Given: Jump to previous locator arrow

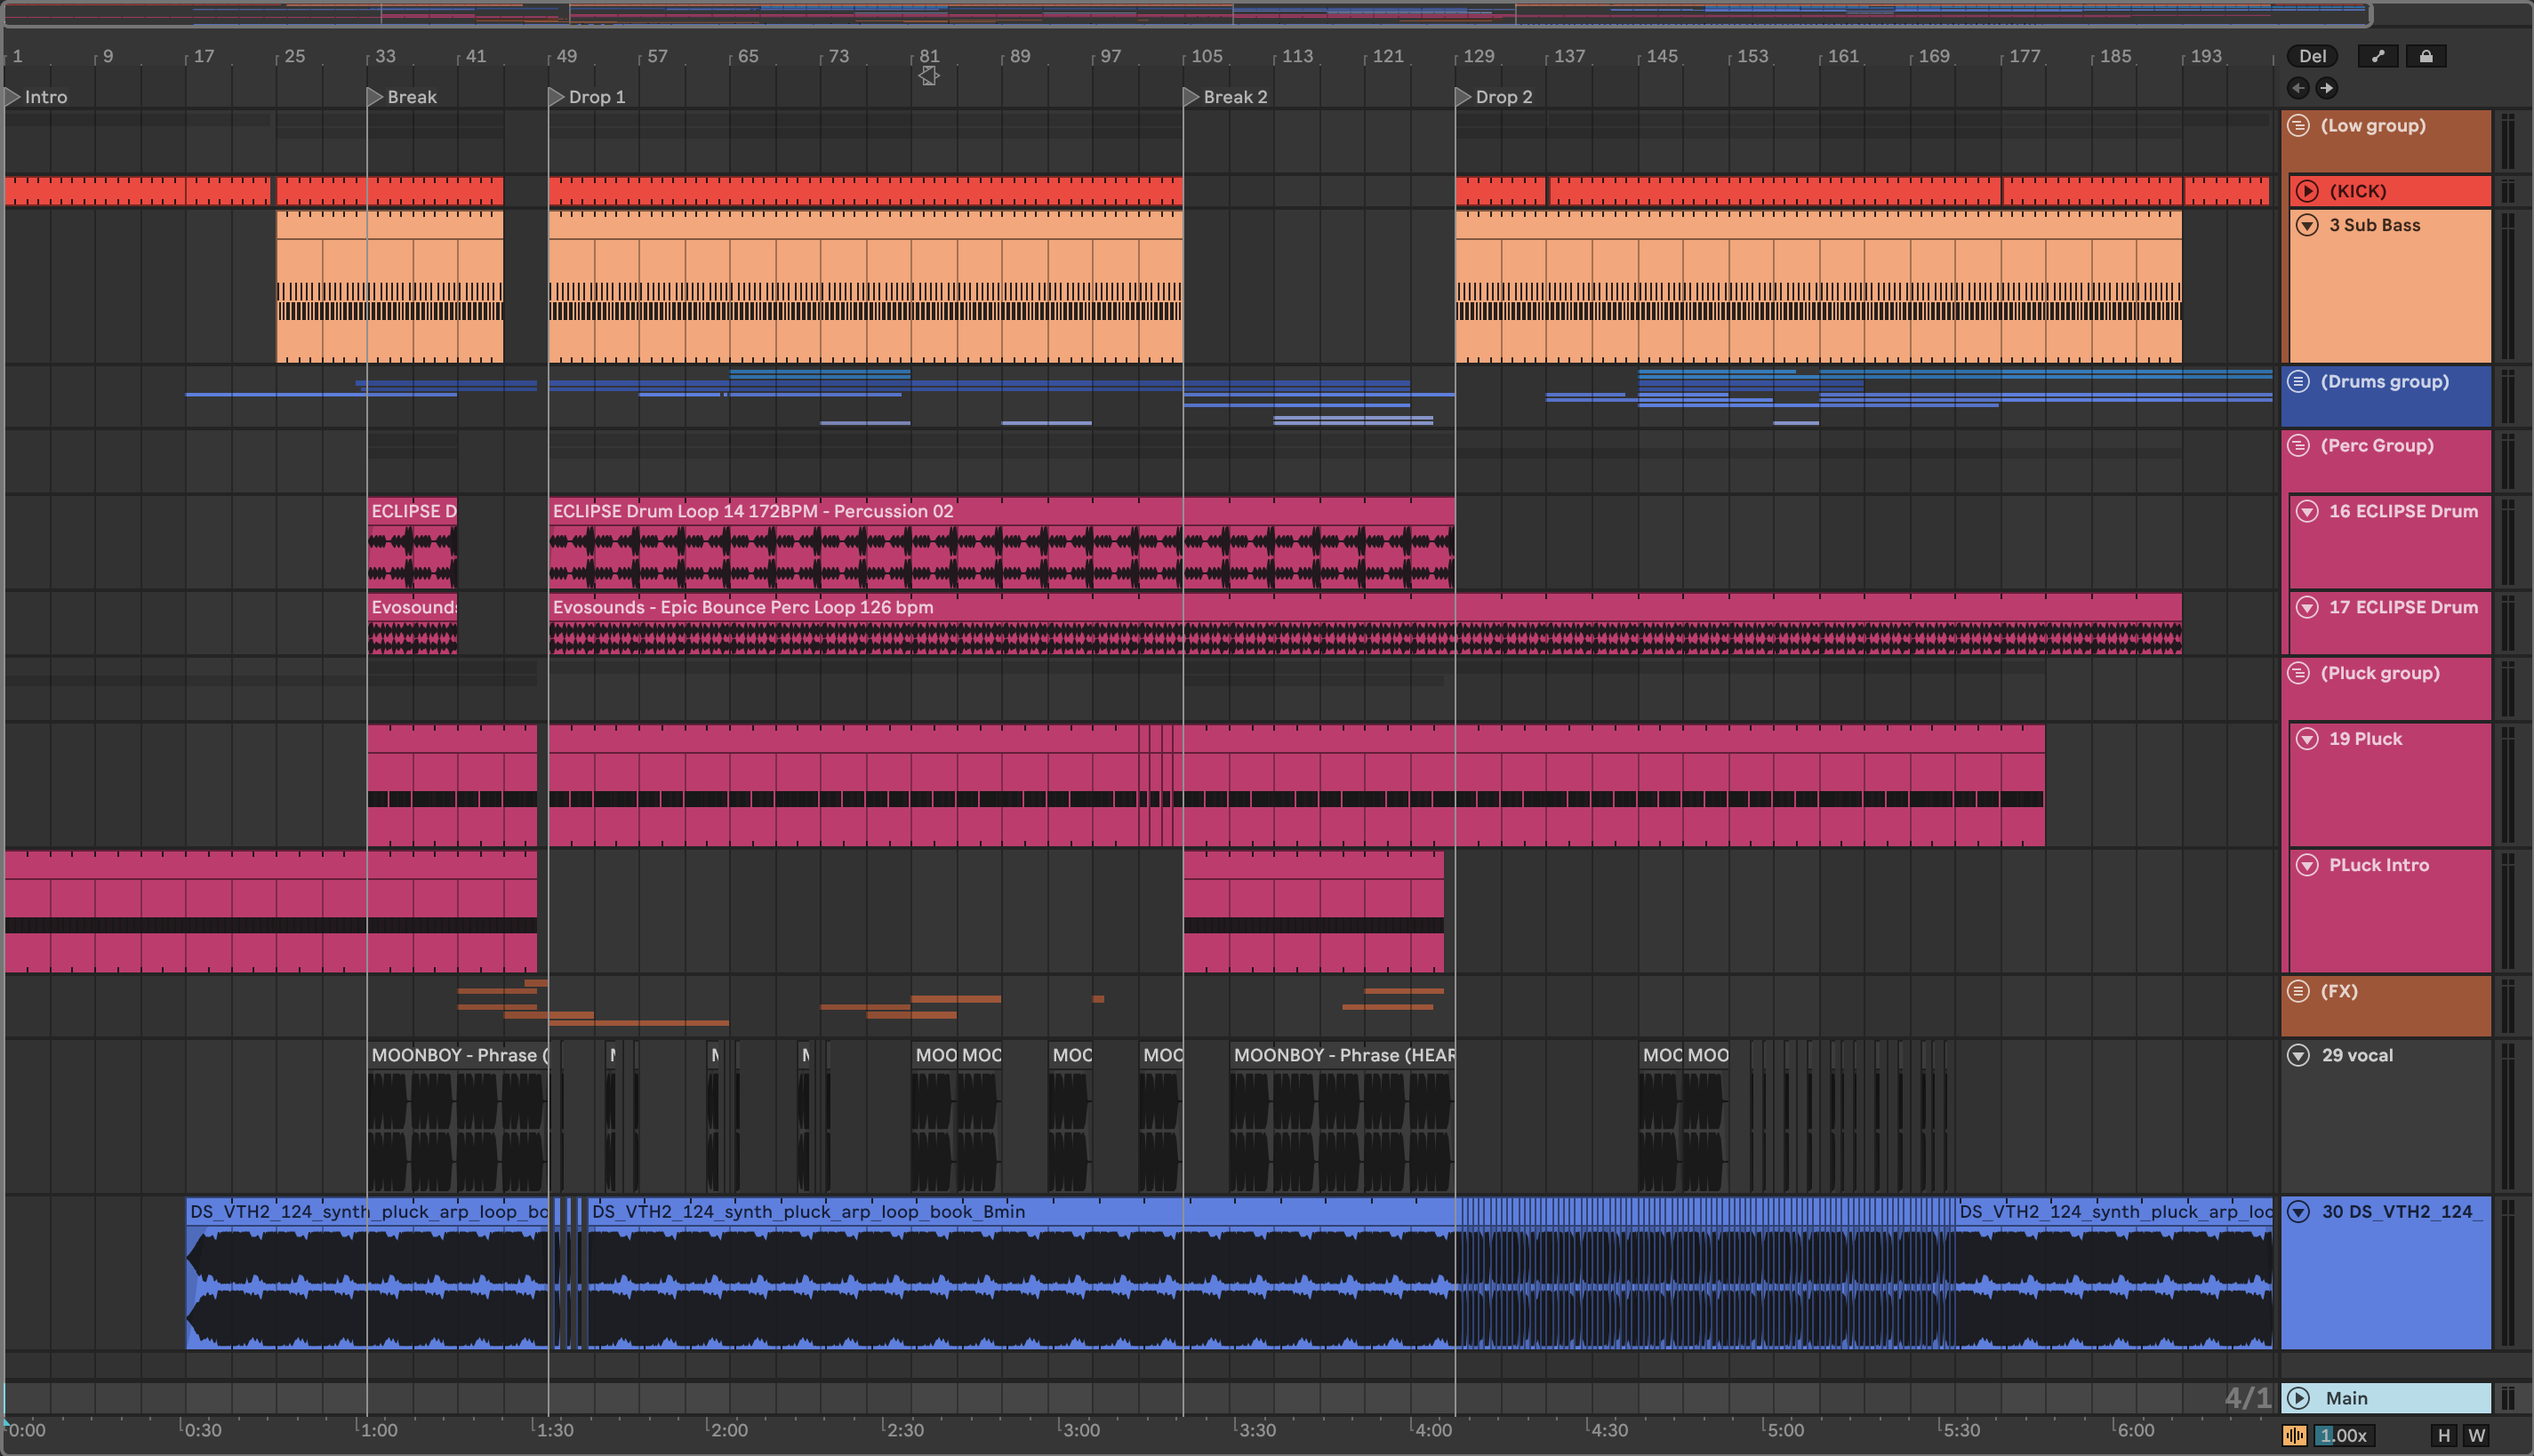Looking at the screenshot, I should (x=2298, y=88).
